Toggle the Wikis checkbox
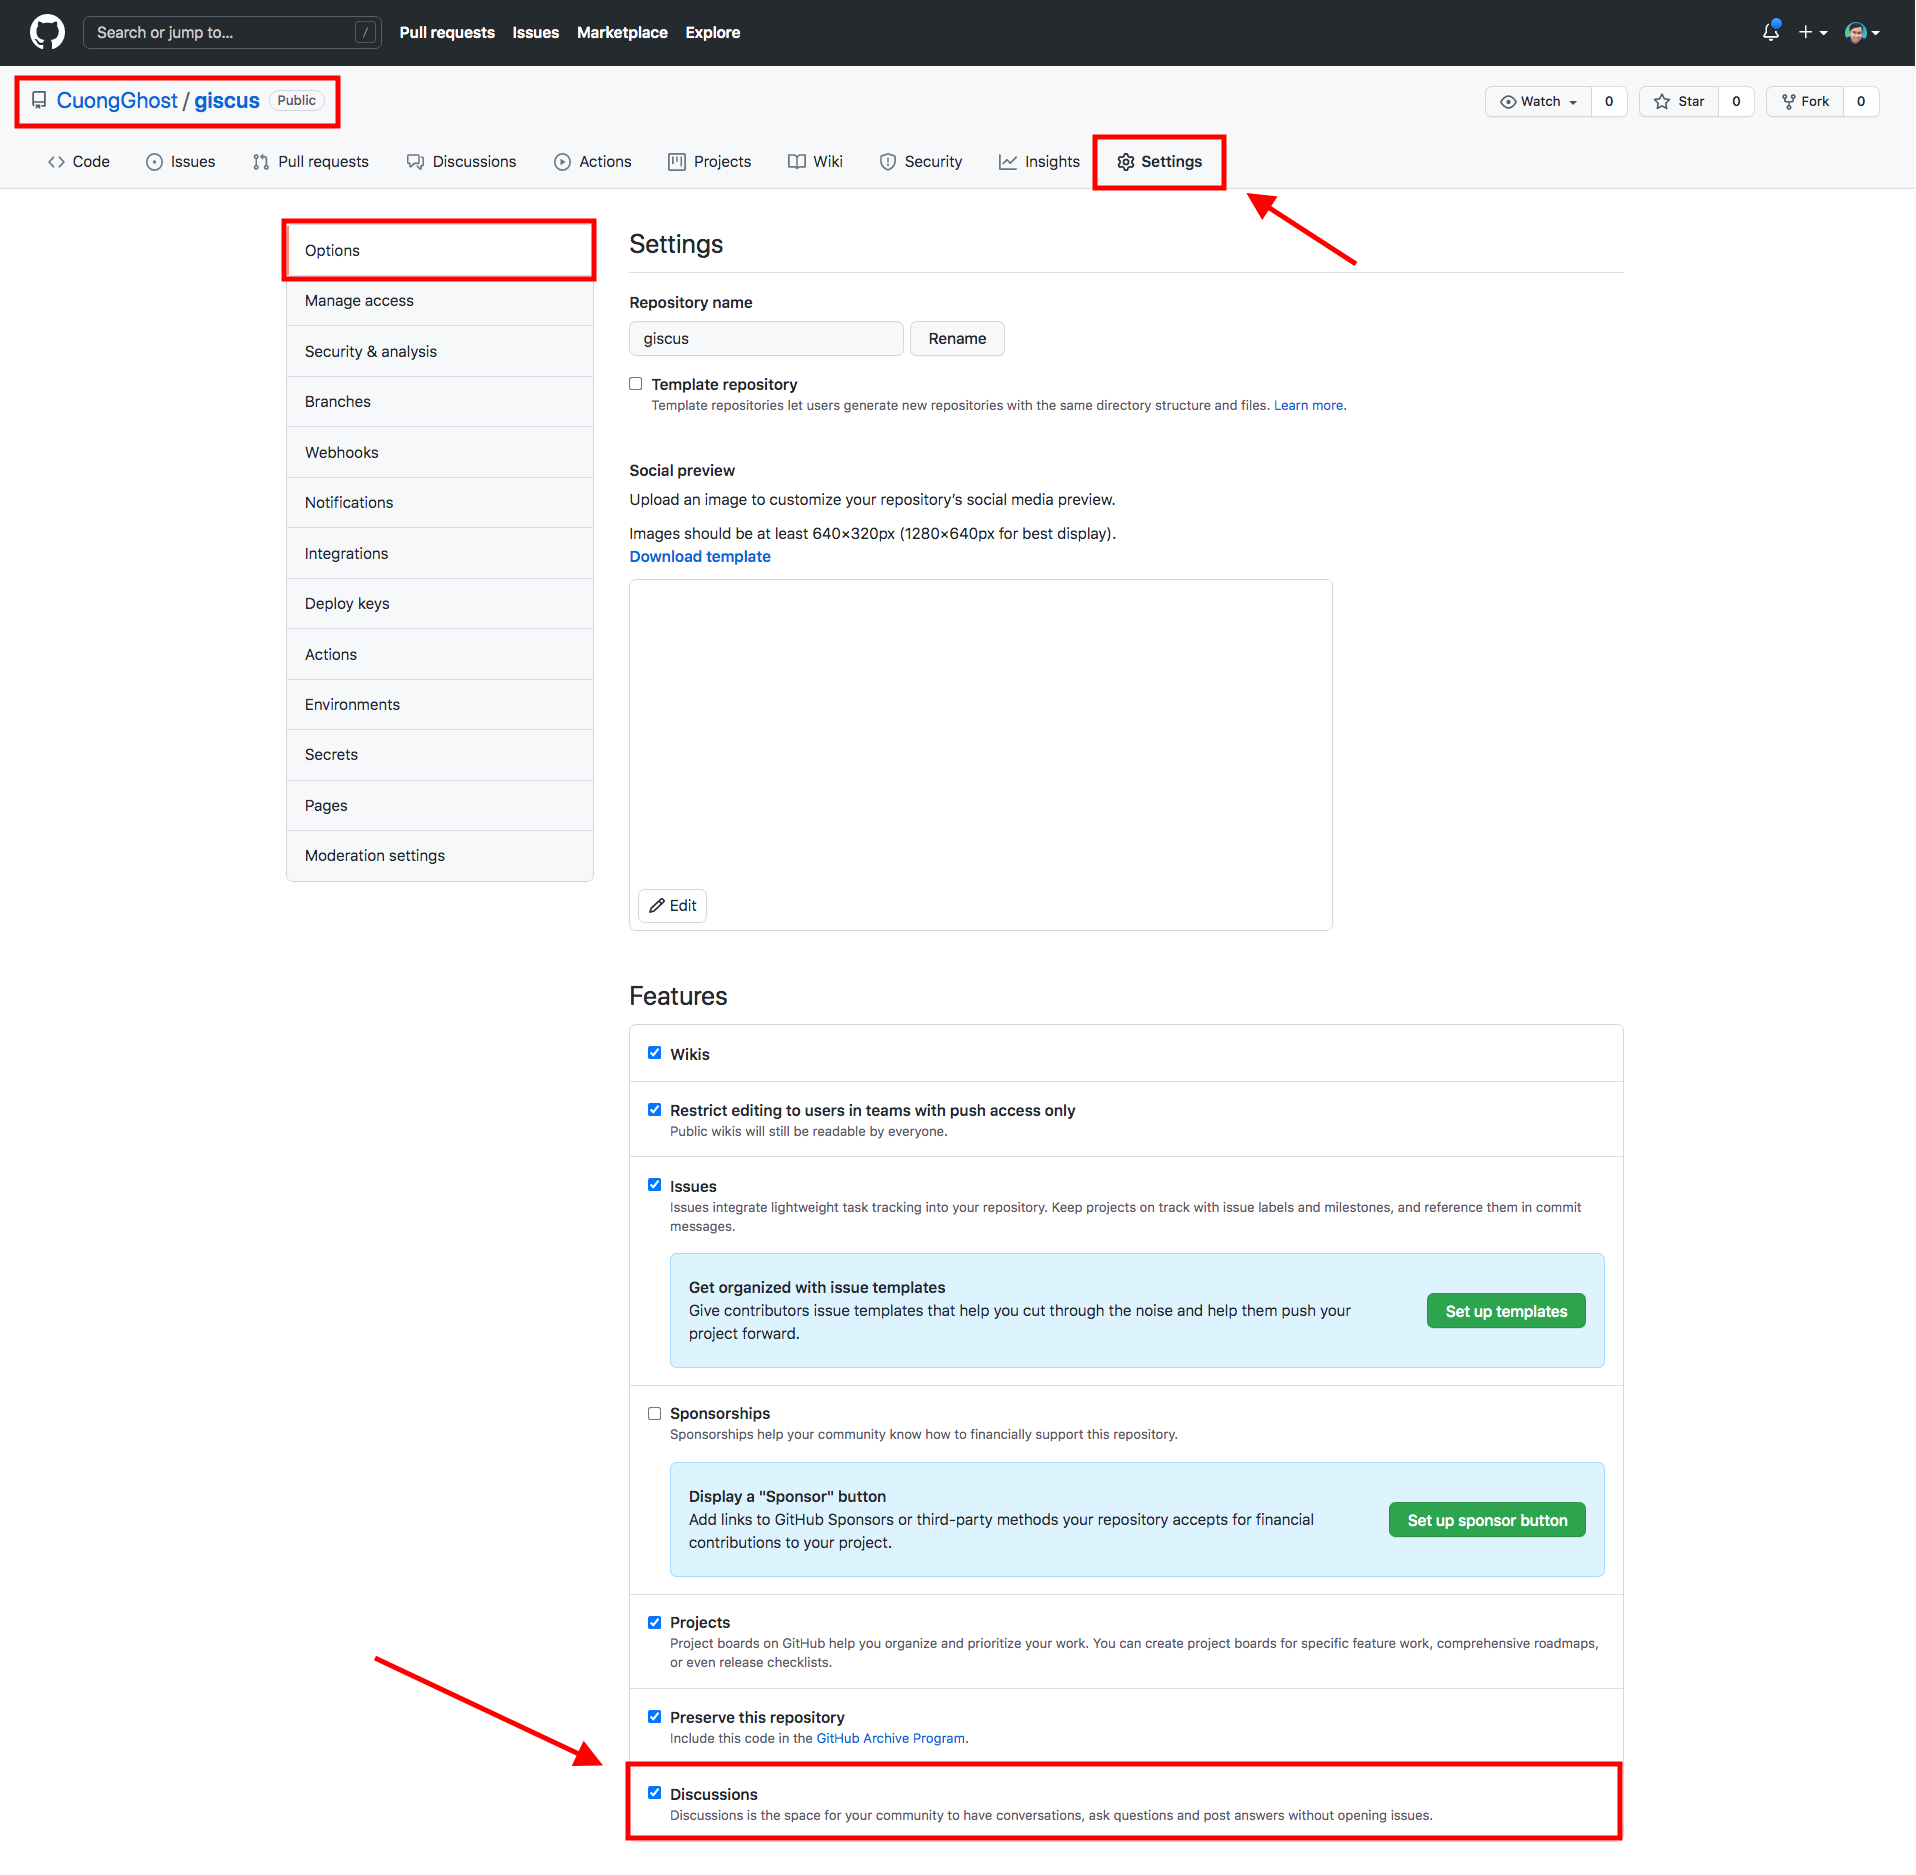 [x=654, y=1052]
